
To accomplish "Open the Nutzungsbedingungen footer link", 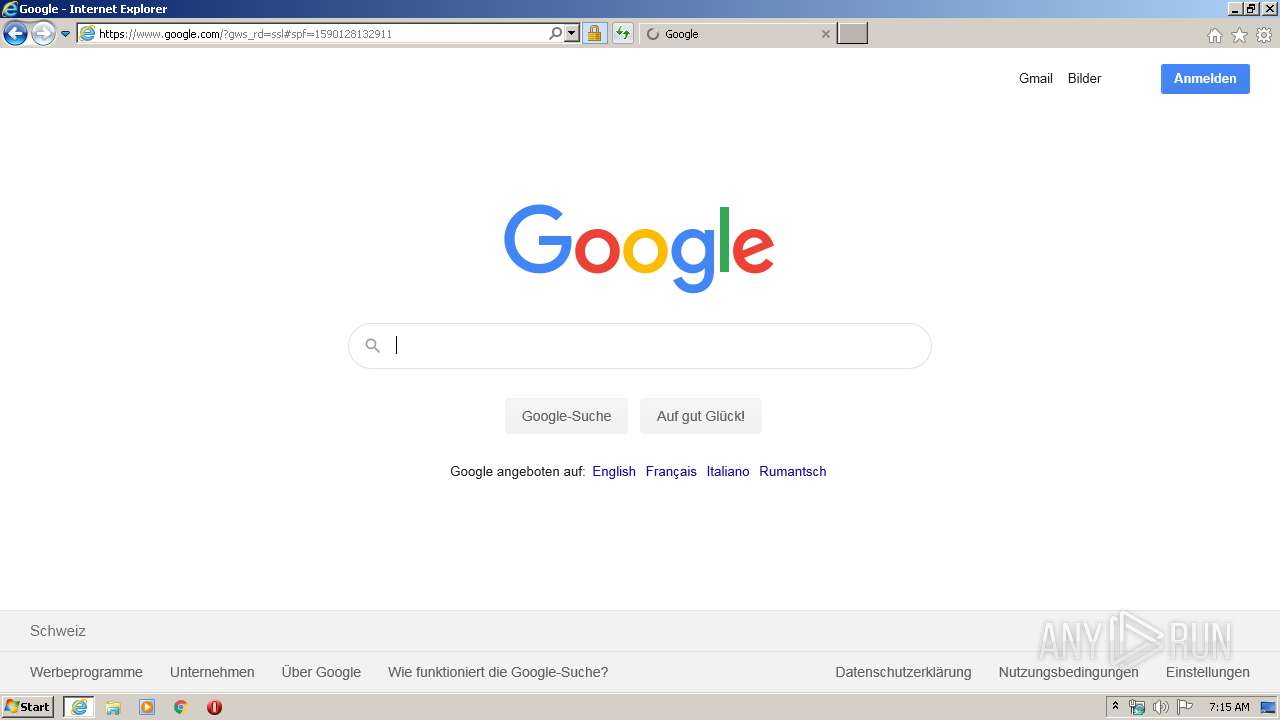I will point(1068,672).
